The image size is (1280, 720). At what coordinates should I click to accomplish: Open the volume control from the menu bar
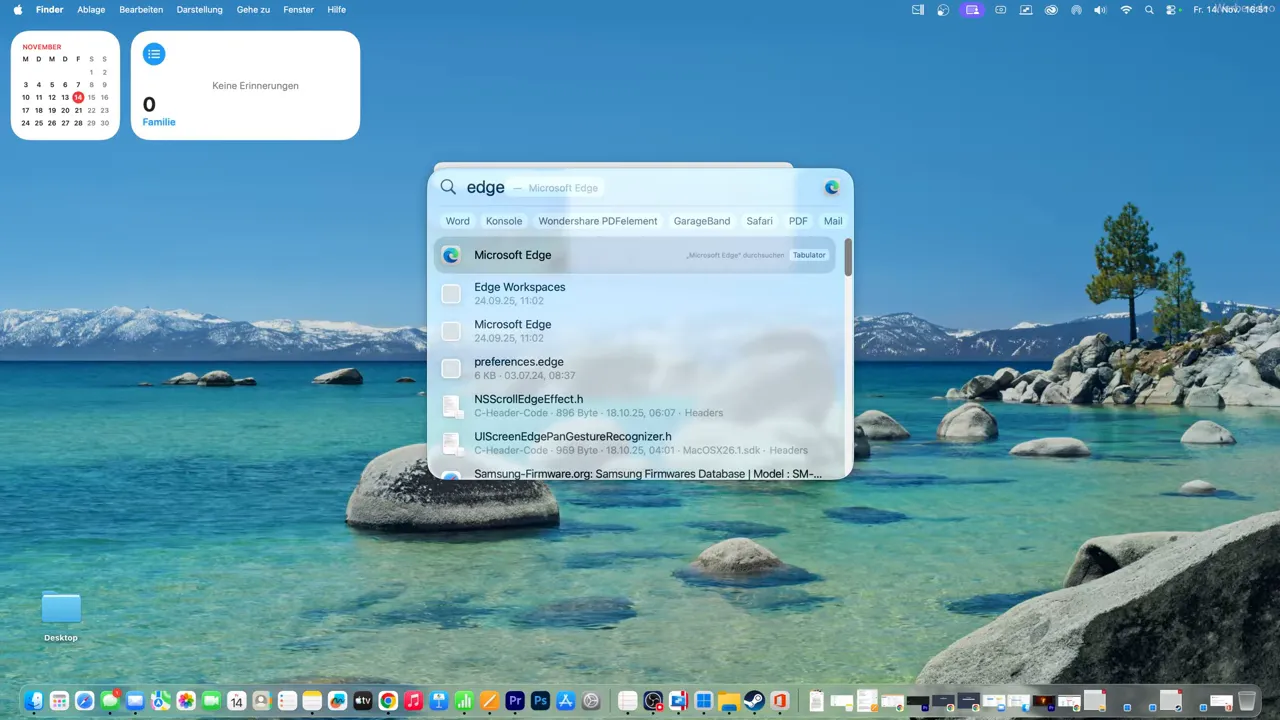click(1101, 10)
